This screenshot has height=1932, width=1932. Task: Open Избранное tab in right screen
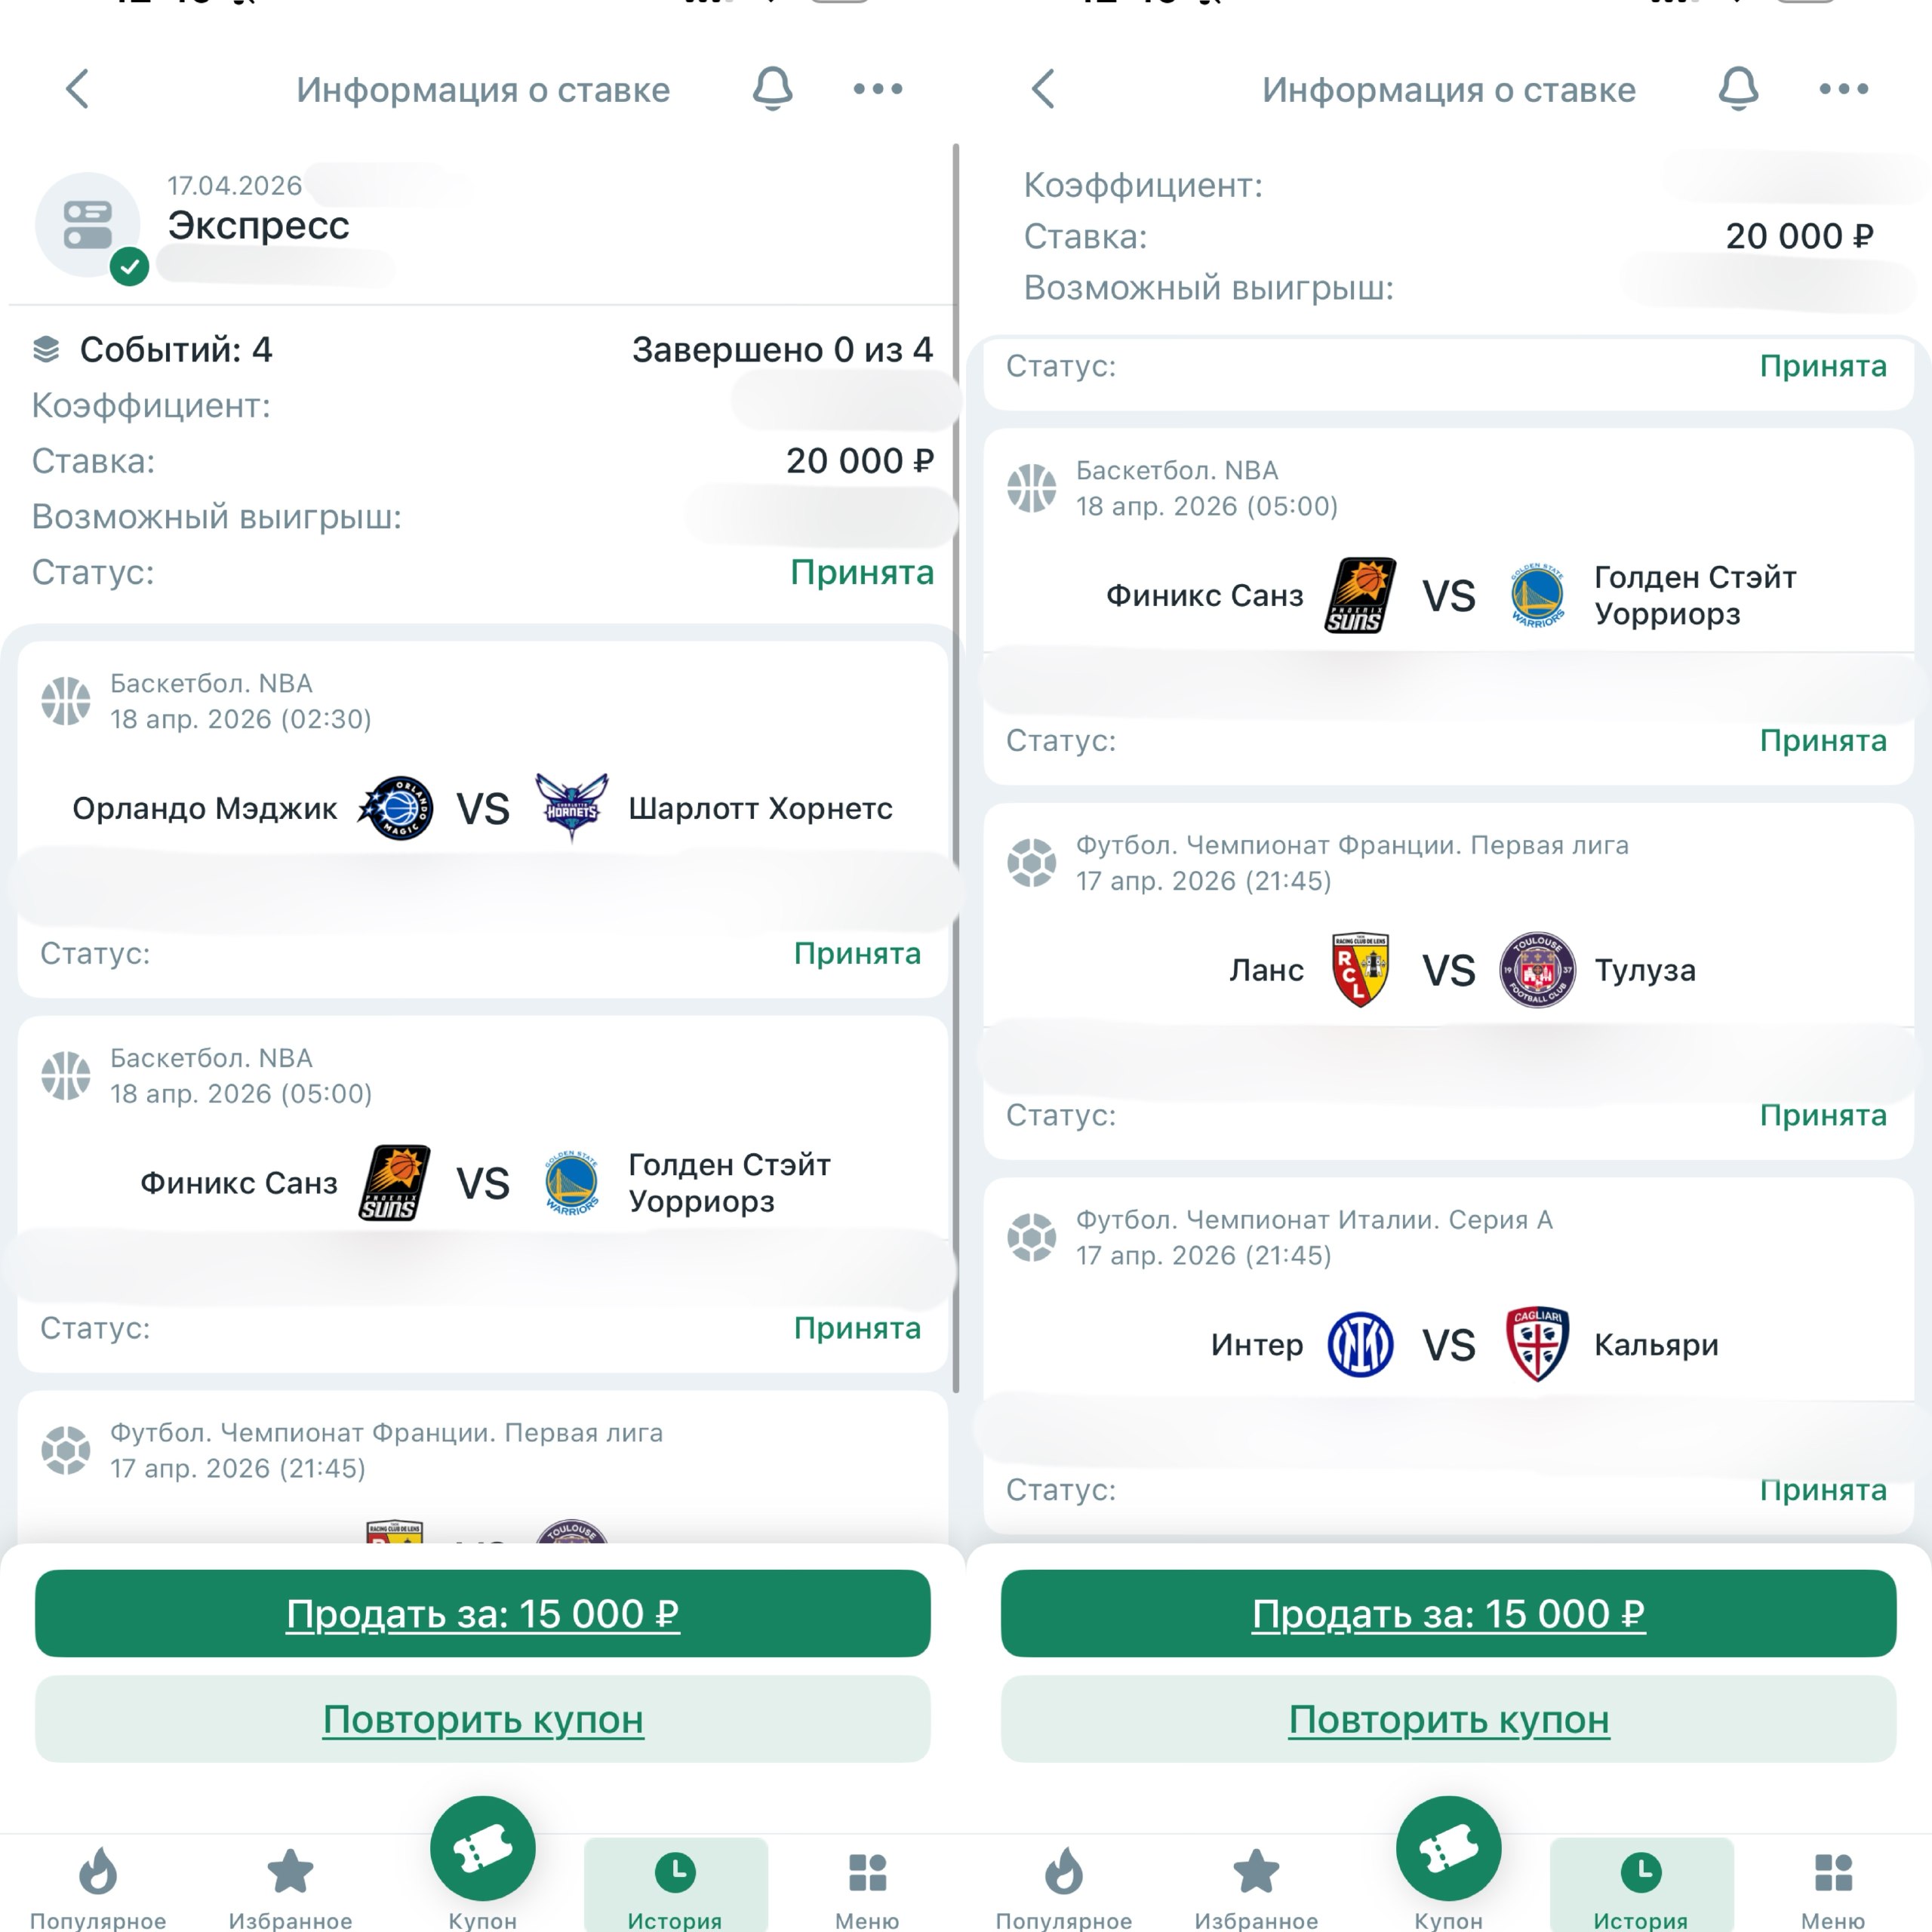point(1256,1886)
